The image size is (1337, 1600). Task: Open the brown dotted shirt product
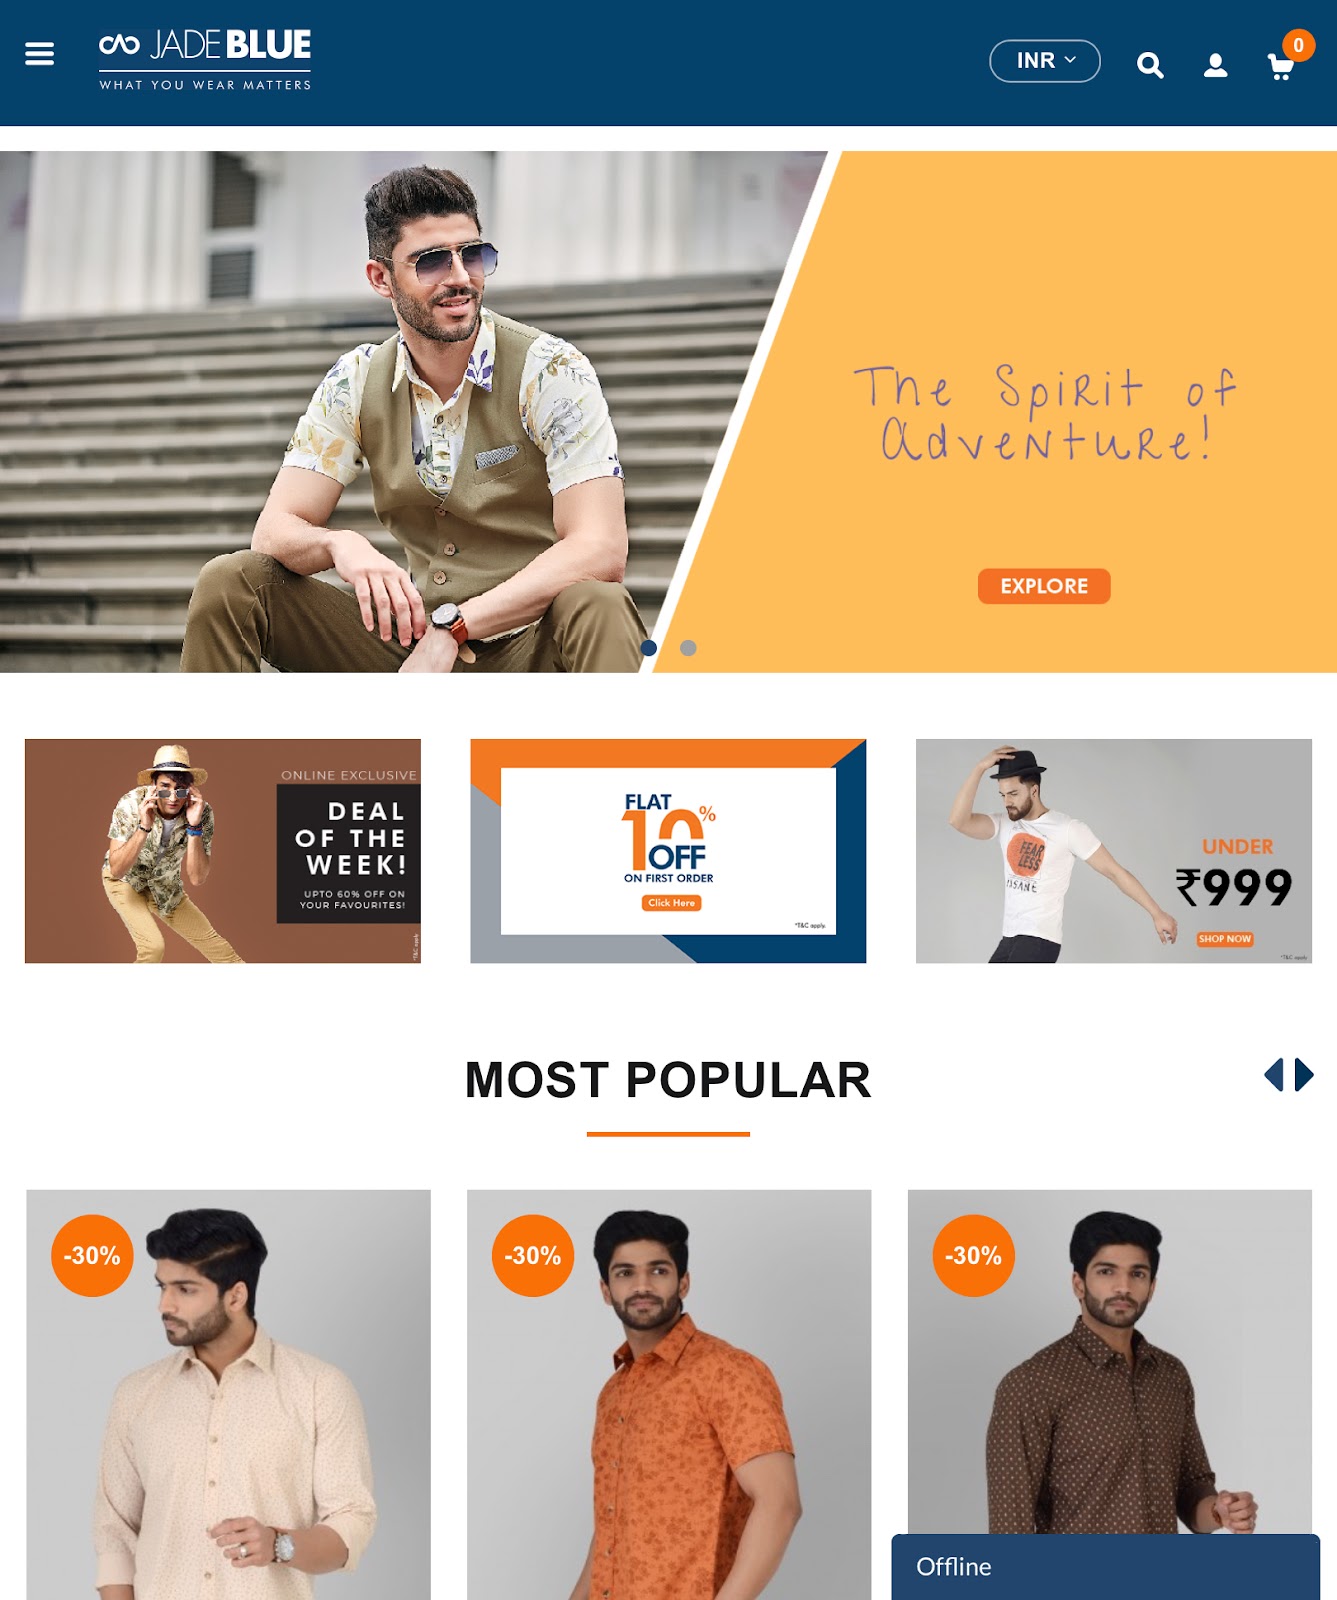[x=1110, y=1360]
